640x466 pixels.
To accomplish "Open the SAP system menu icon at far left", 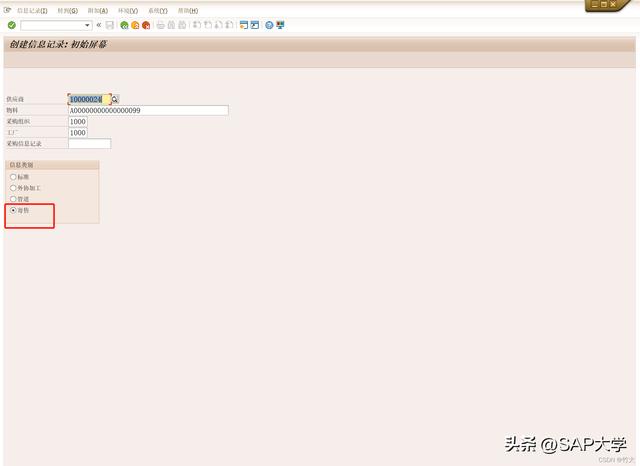I will [x=7, y=10].
